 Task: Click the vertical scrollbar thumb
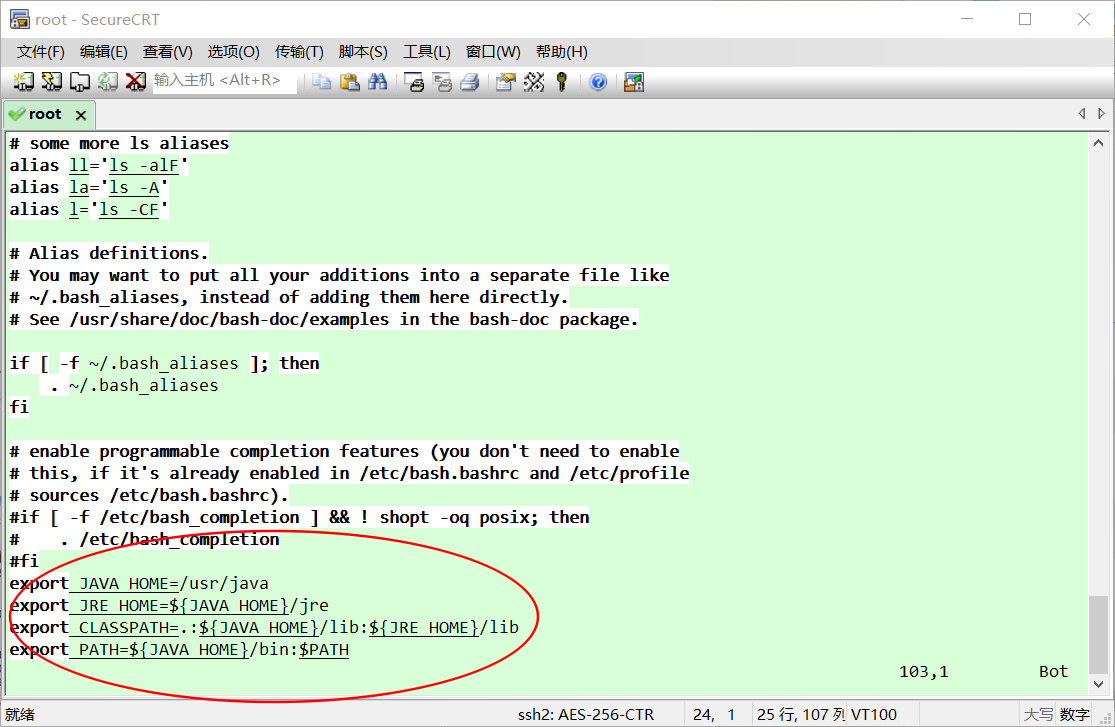(x=1098, y=635)
